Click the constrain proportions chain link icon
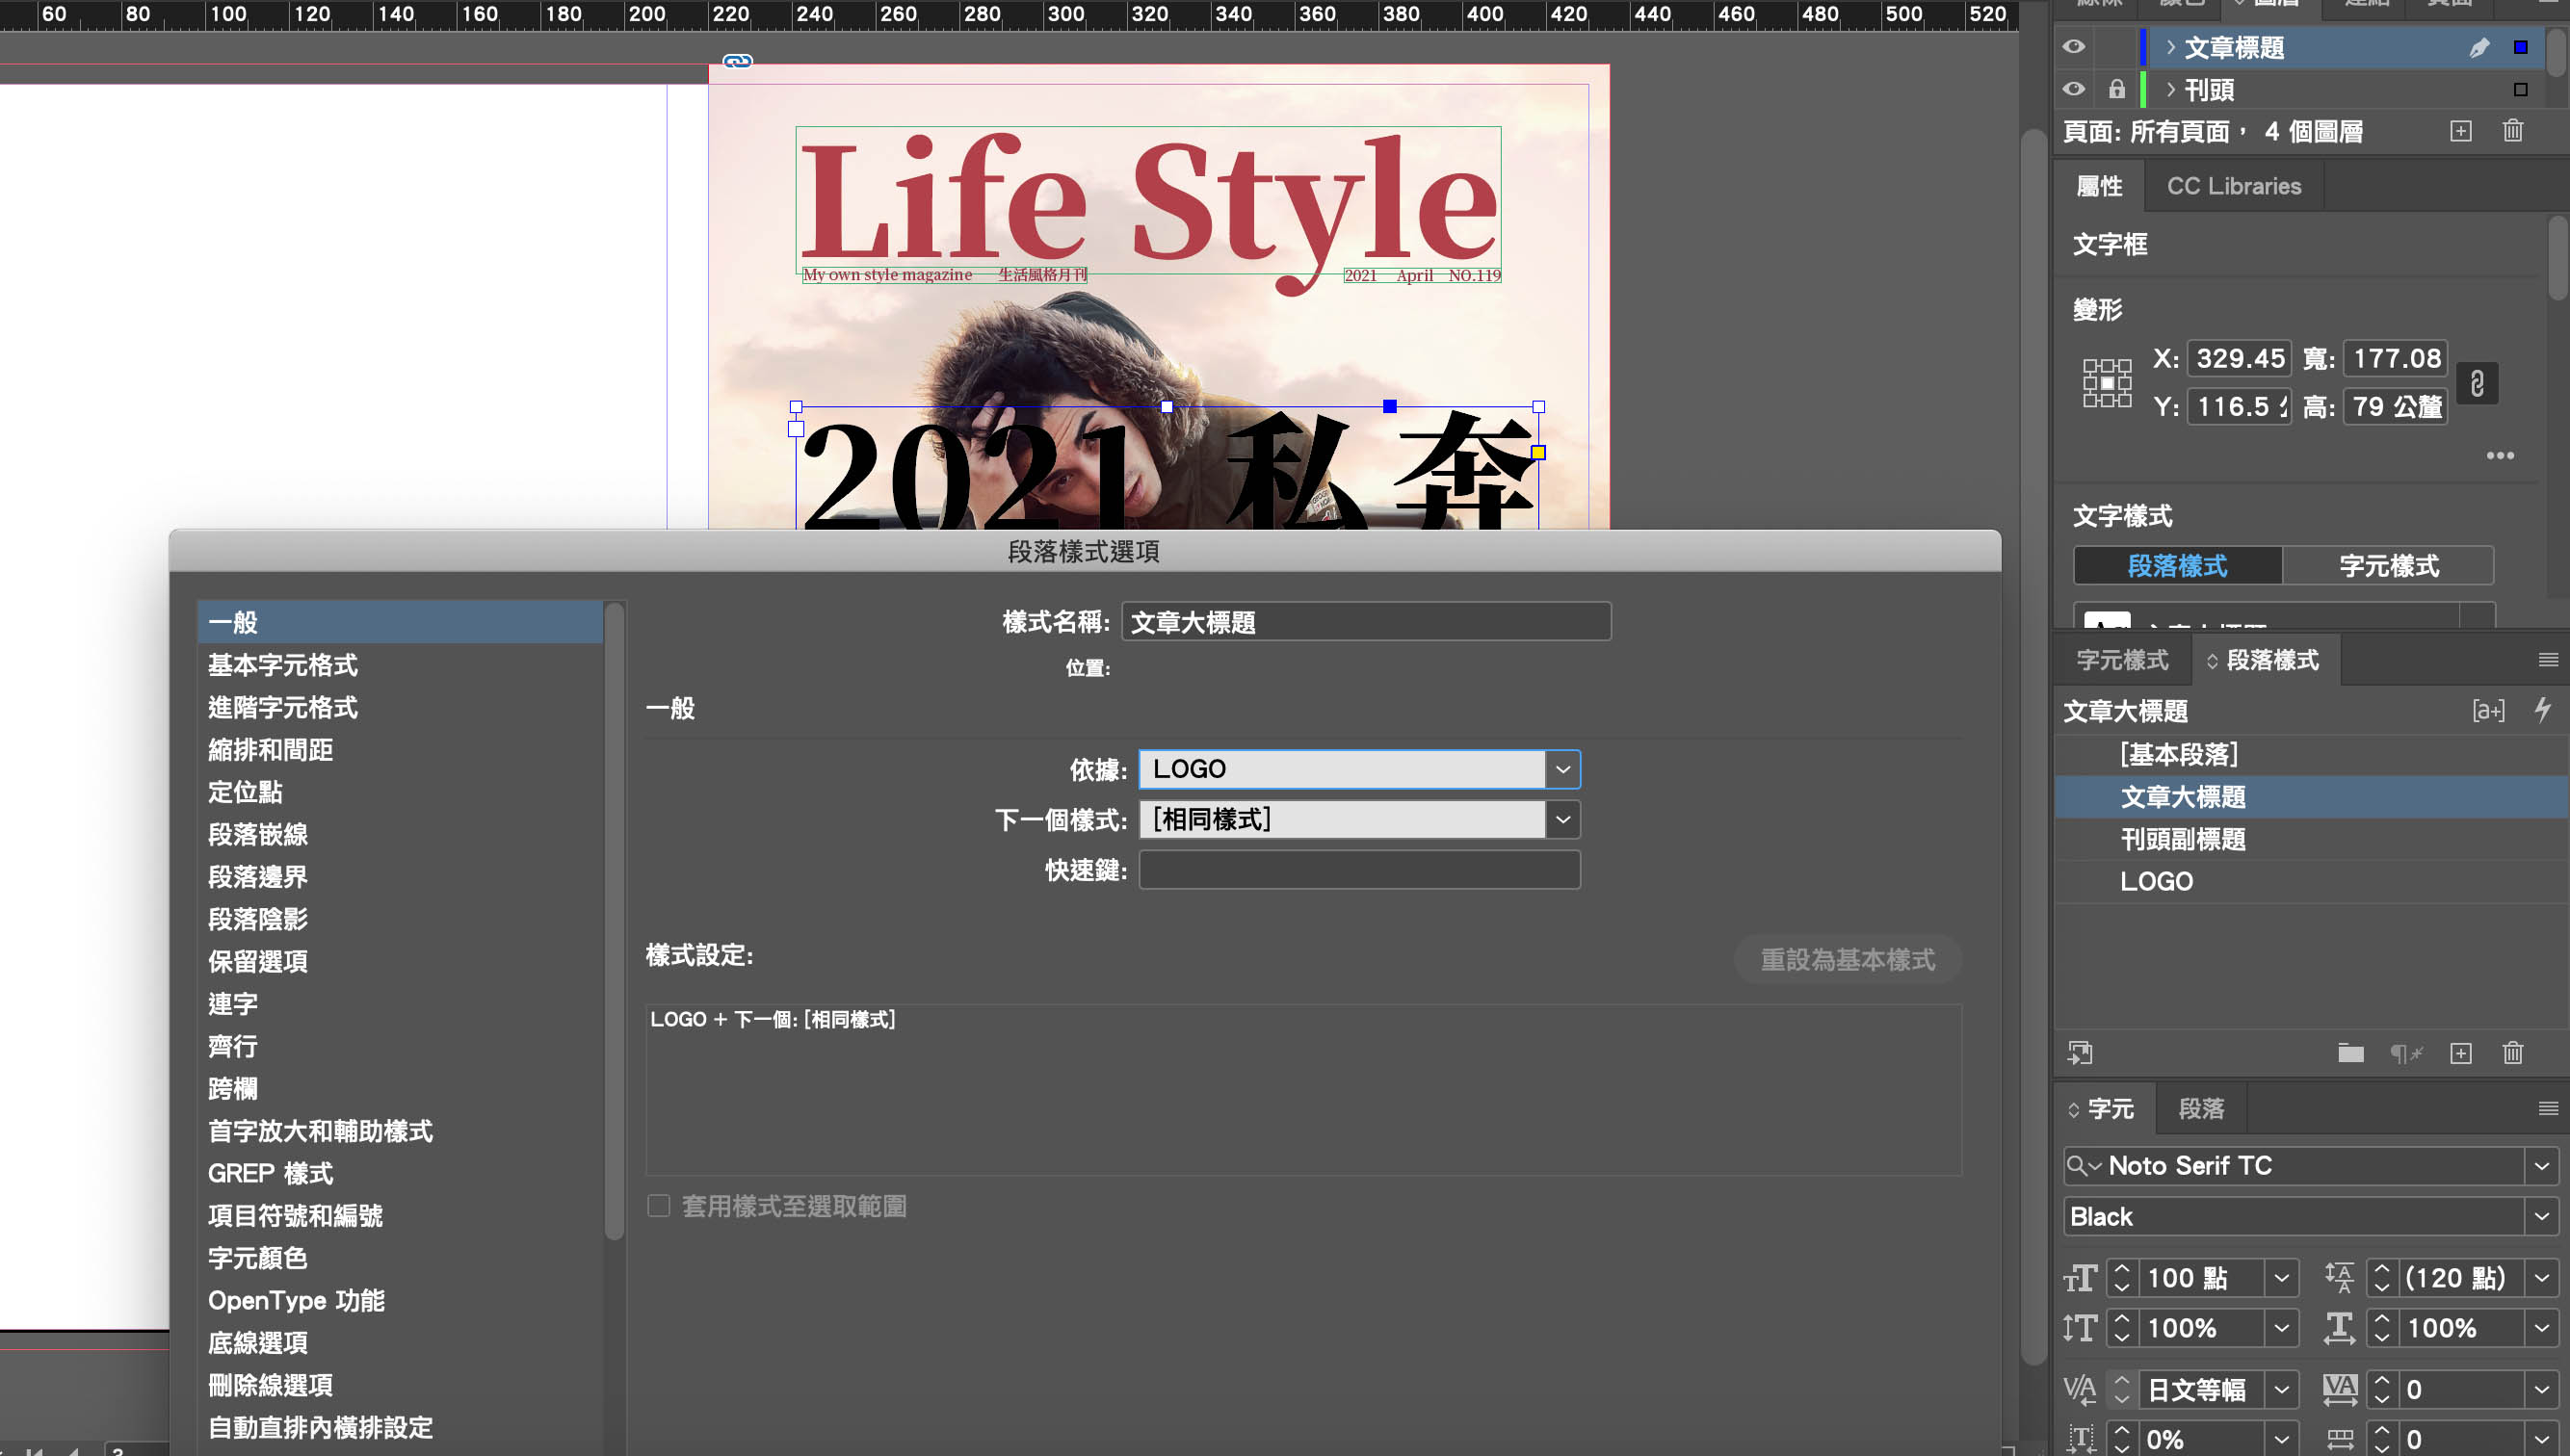2570x1456 pixels. pyautogui.click(x=2477, y=383)
